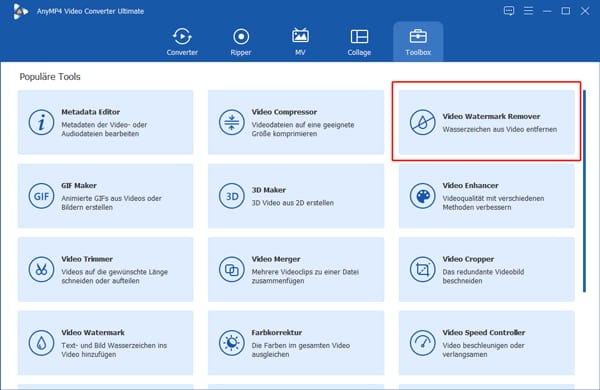Click the Video Compressor icon
The height and width of the screenshot is (390, 600).
[232, 122]
